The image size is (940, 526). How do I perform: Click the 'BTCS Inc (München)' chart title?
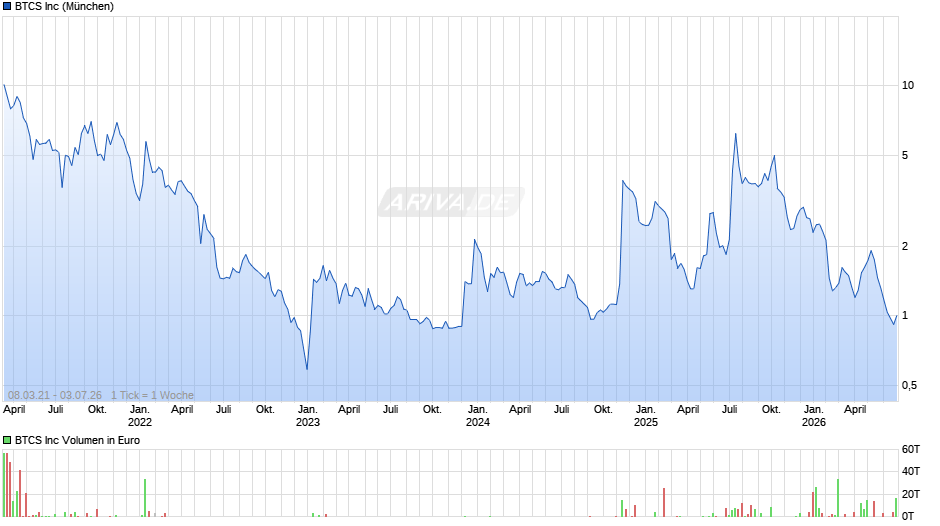pos(64,6)
